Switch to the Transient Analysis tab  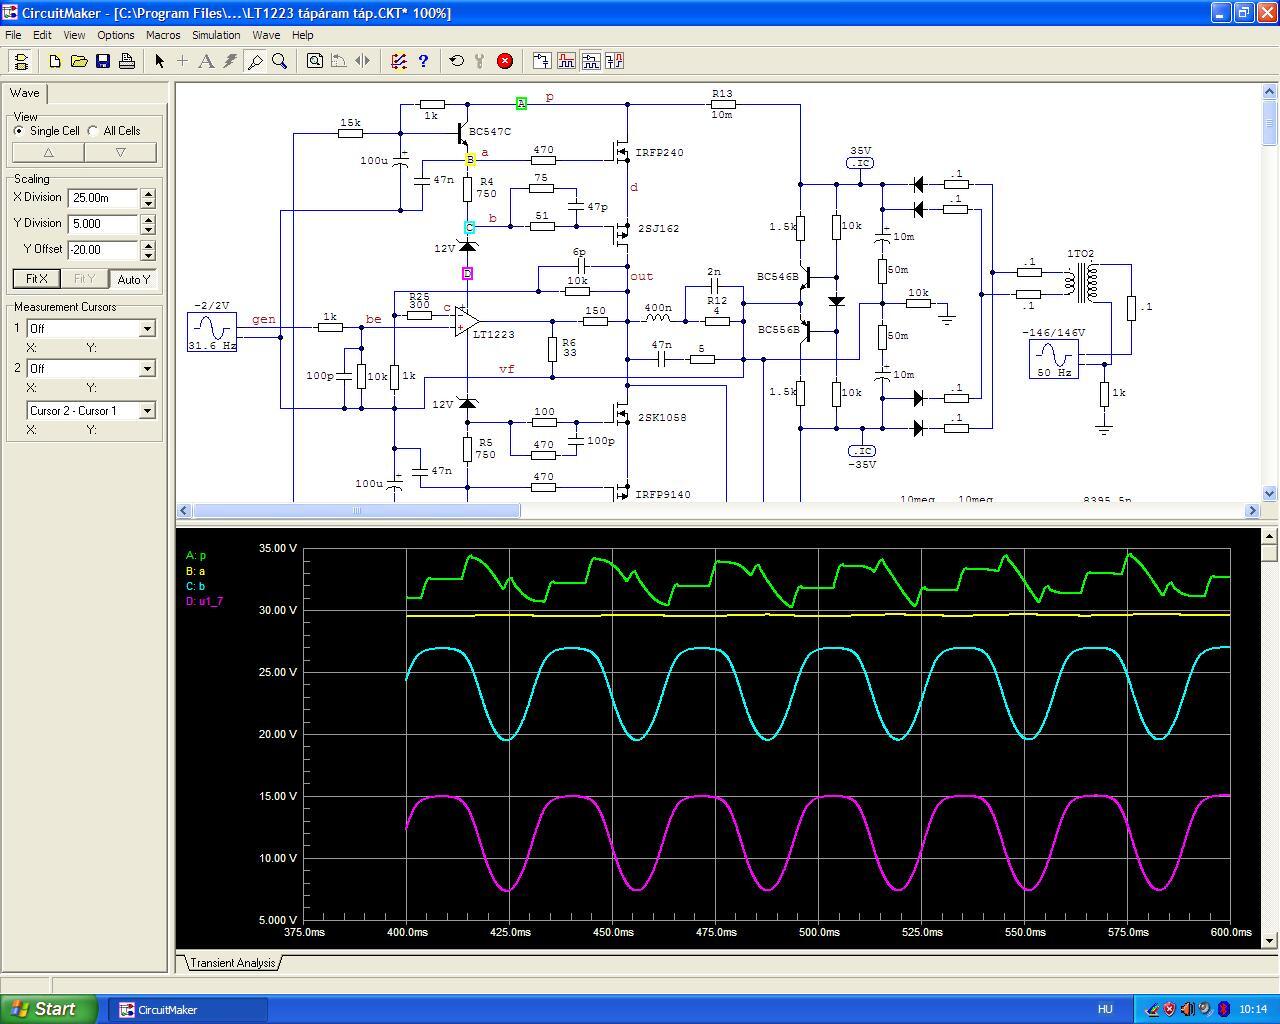(x=232, y=963)
